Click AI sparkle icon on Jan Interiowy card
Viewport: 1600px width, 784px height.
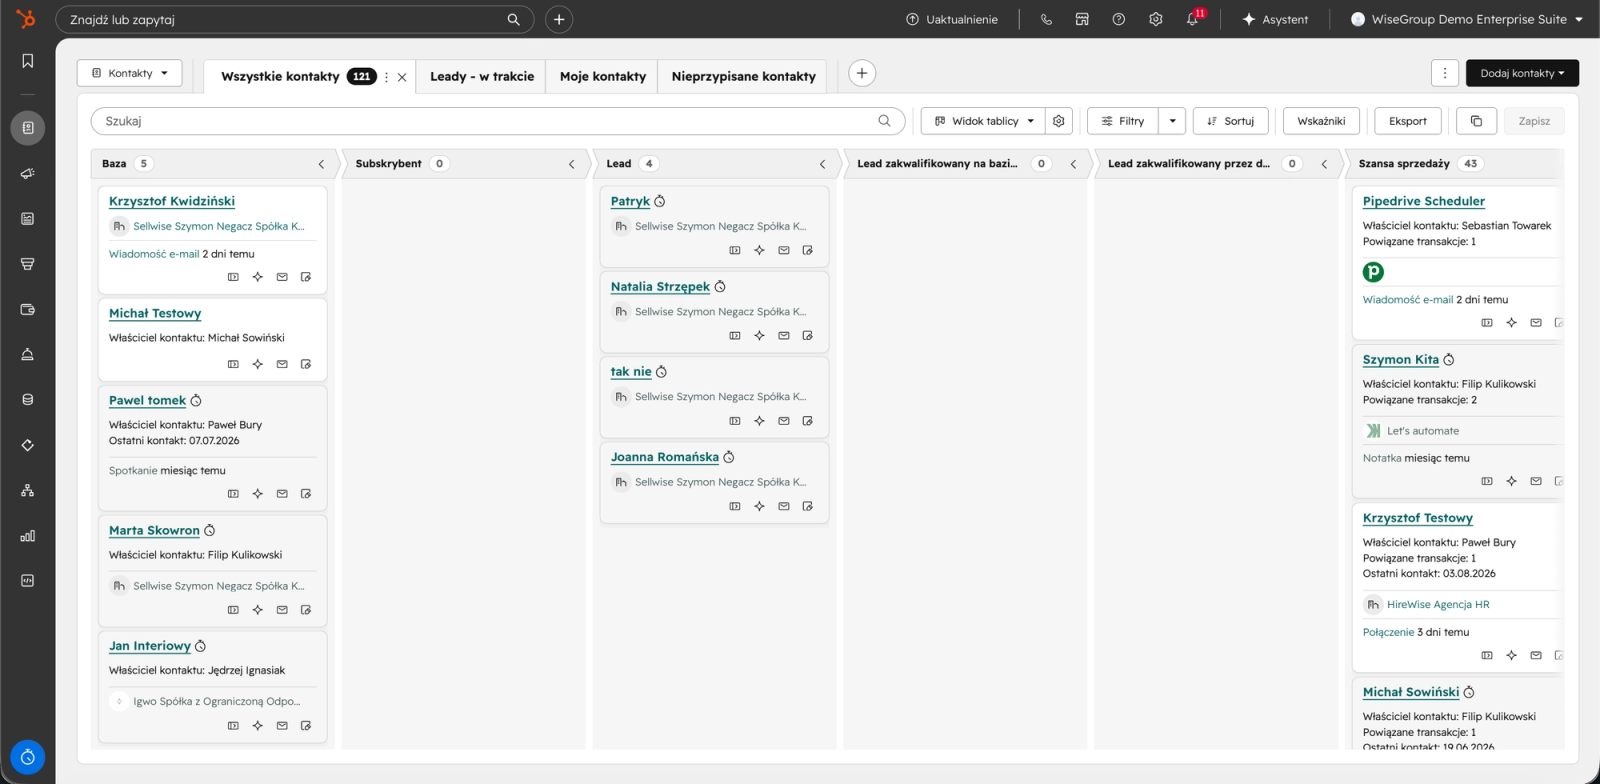pyautogui.click(x=258, y=726)
